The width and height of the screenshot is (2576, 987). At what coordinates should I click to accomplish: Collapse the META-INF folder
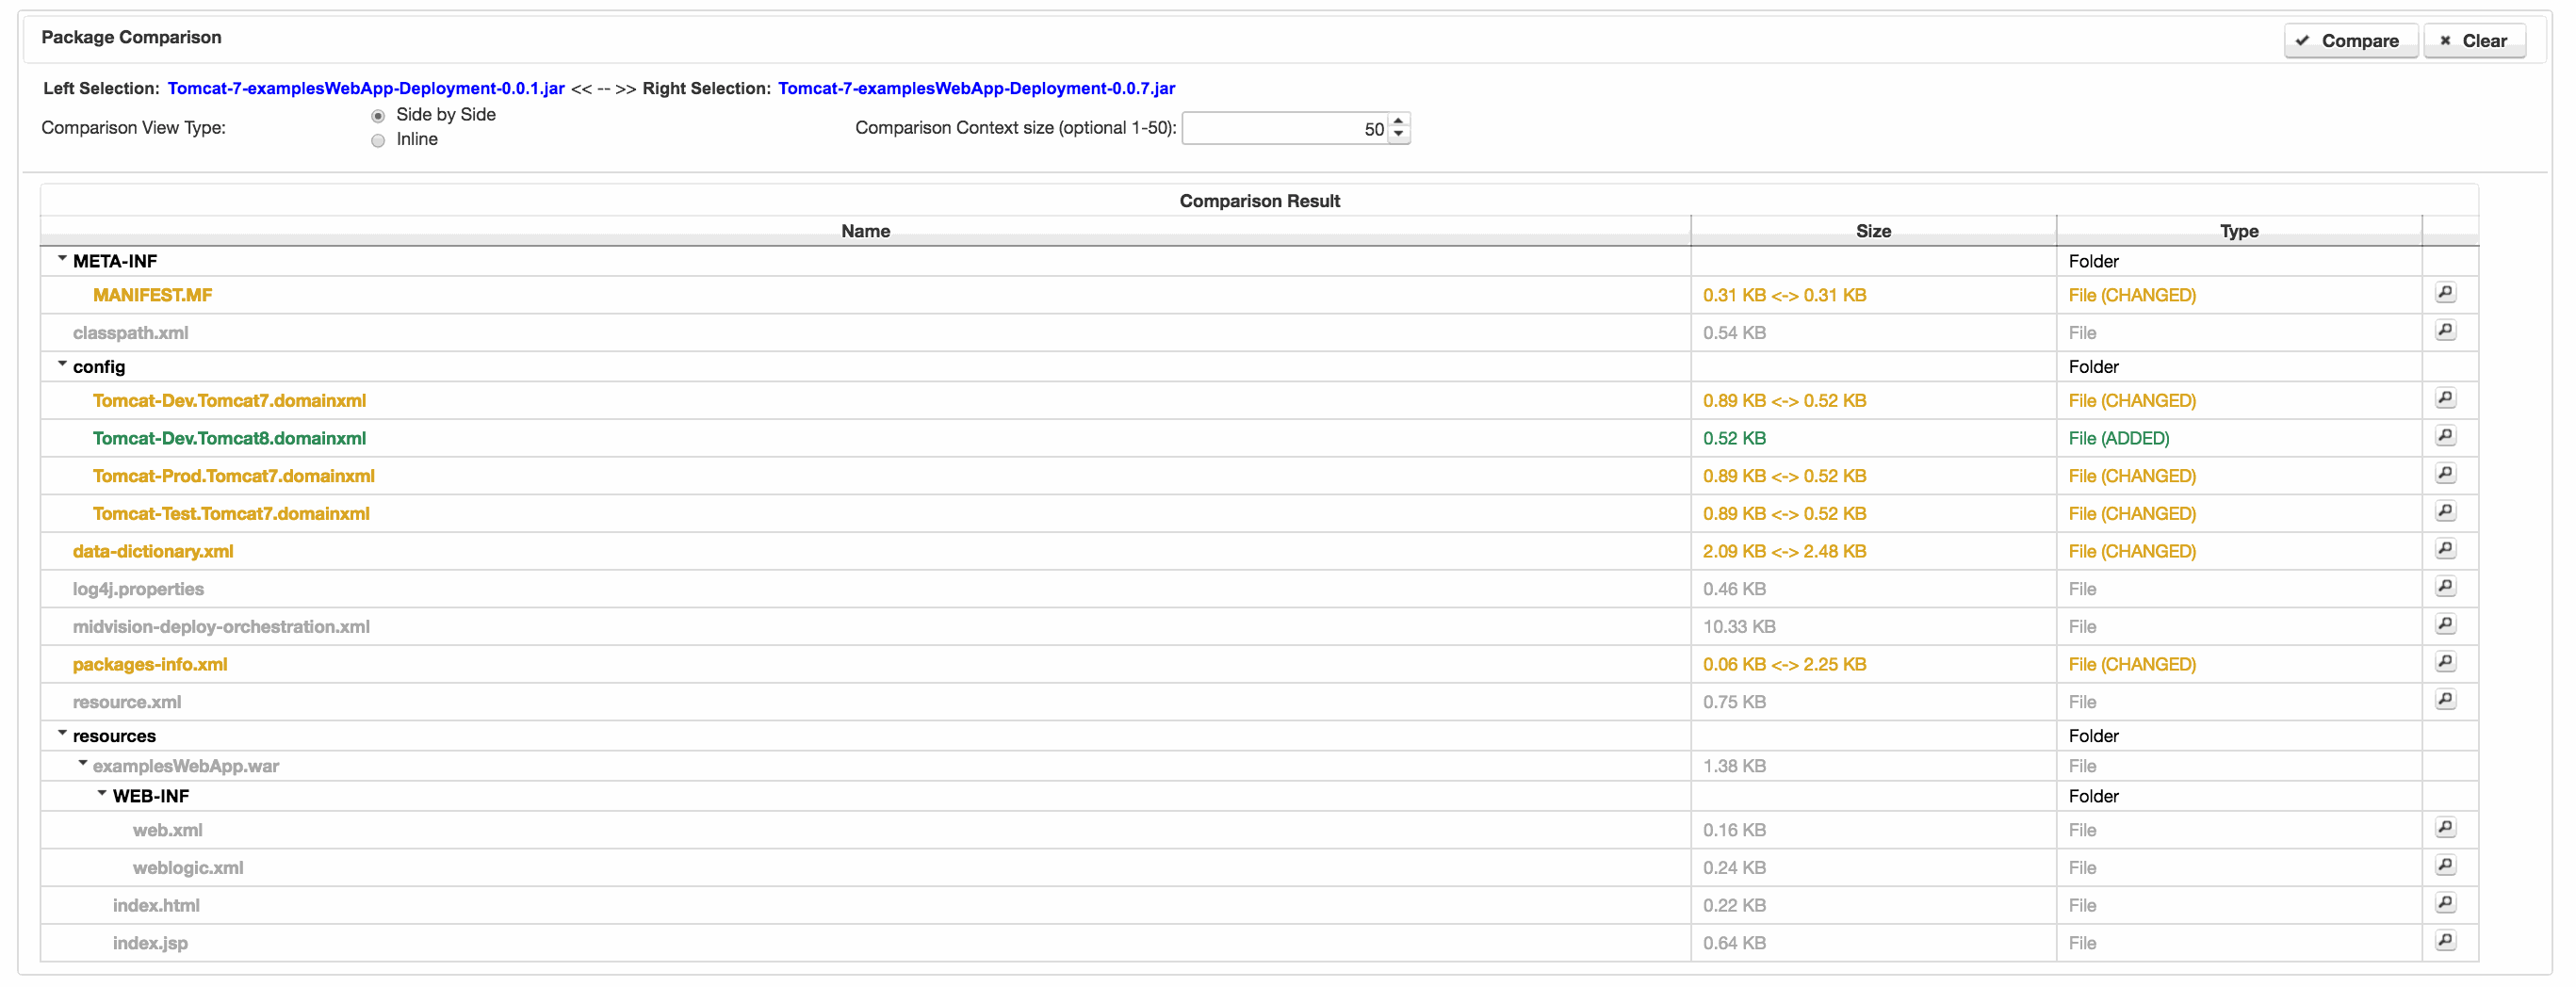click(x=62, y=259)
